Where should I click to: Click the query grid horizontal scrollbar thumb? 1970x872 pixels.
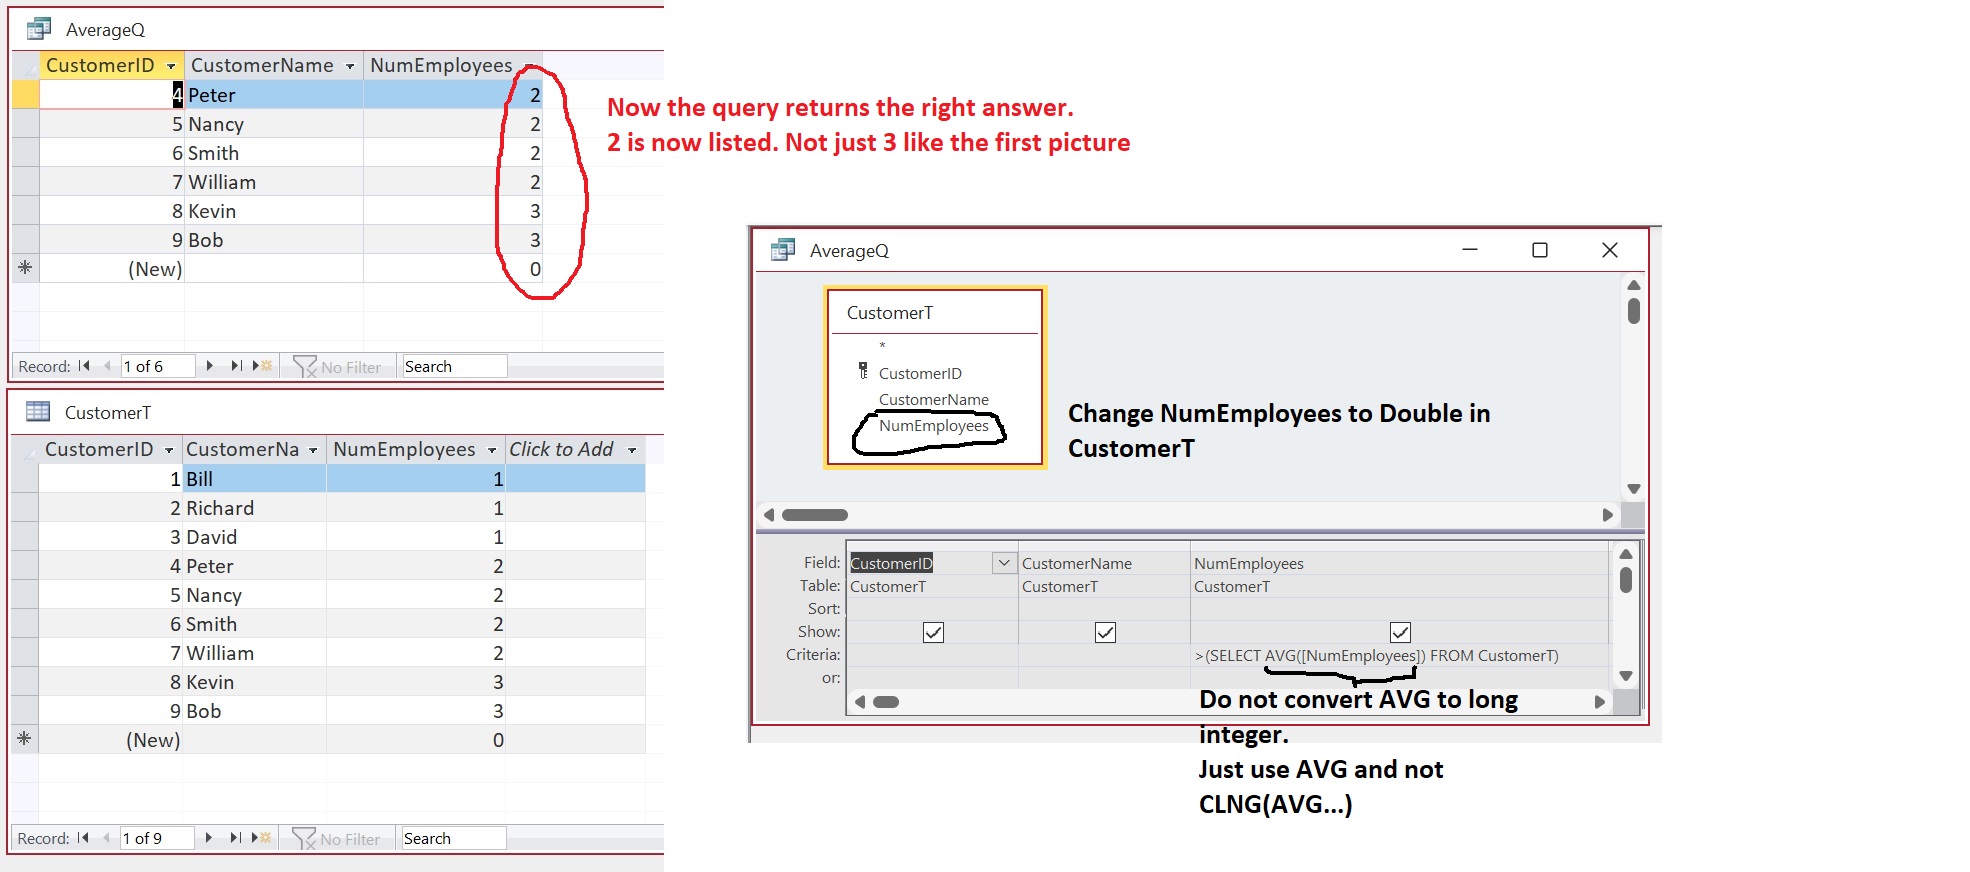click(x=886, y=702)
